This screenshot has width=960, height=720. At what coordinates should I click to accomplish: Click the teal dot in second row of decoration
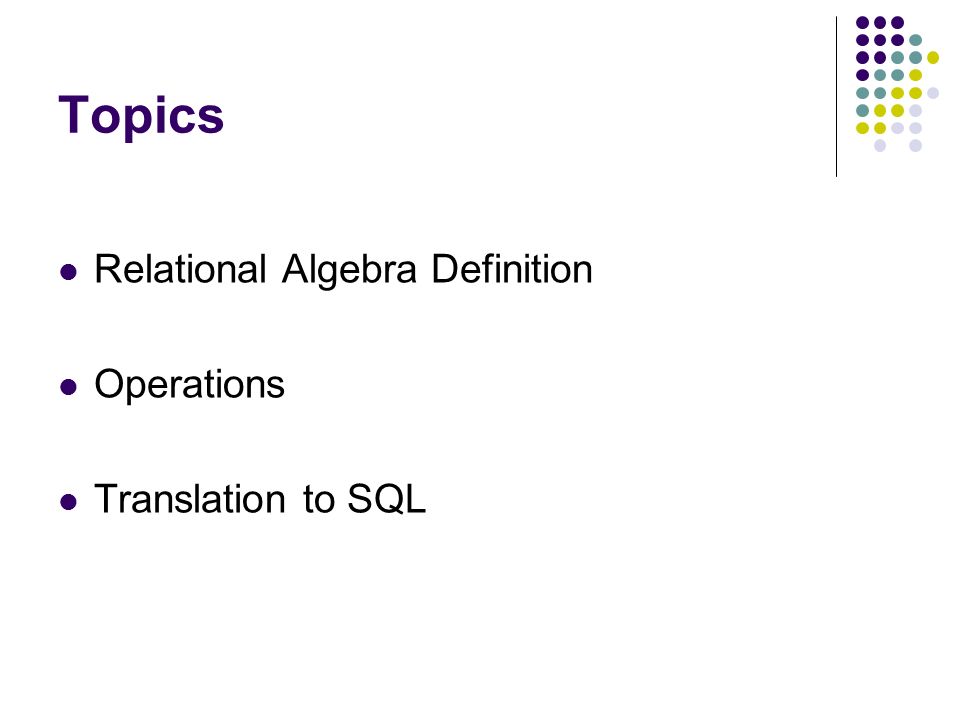click(915, 40)
